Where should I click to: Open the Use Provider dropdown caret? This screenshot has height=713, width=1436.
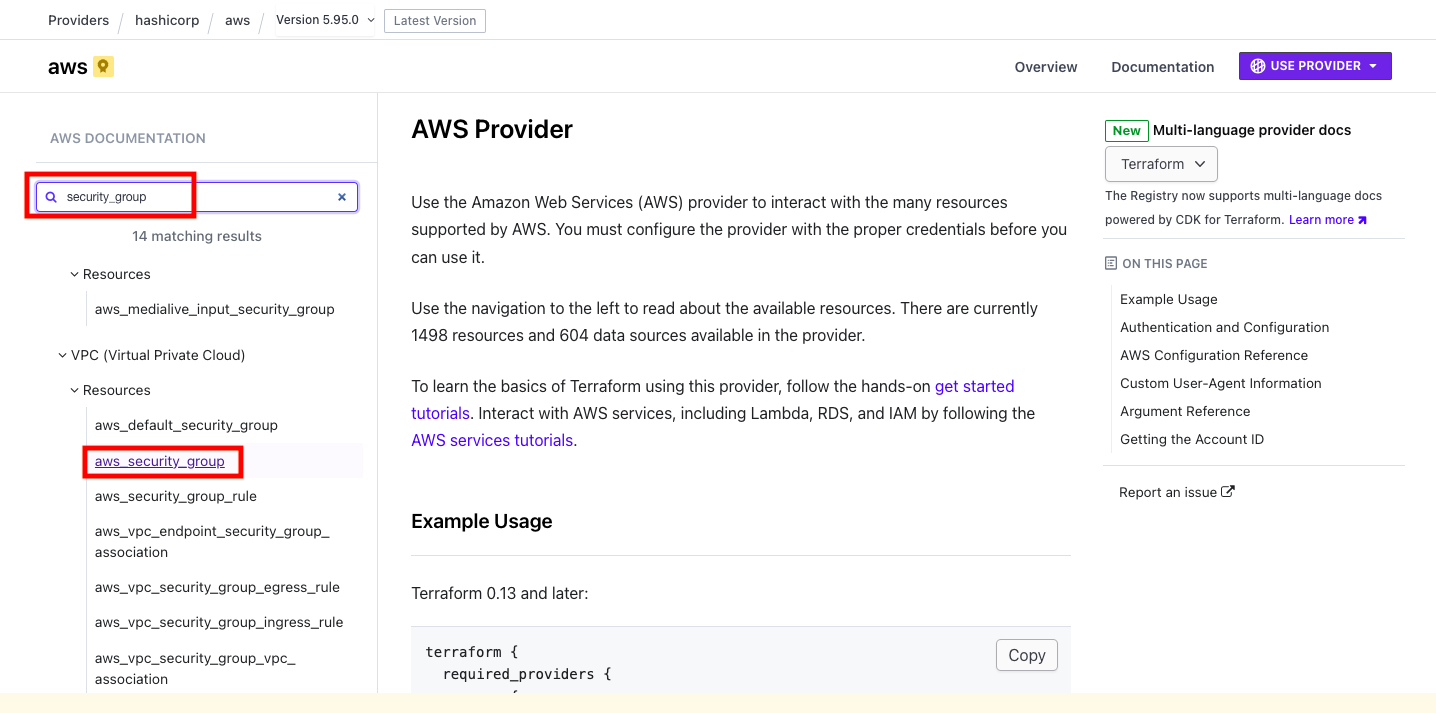point(1373,66)
